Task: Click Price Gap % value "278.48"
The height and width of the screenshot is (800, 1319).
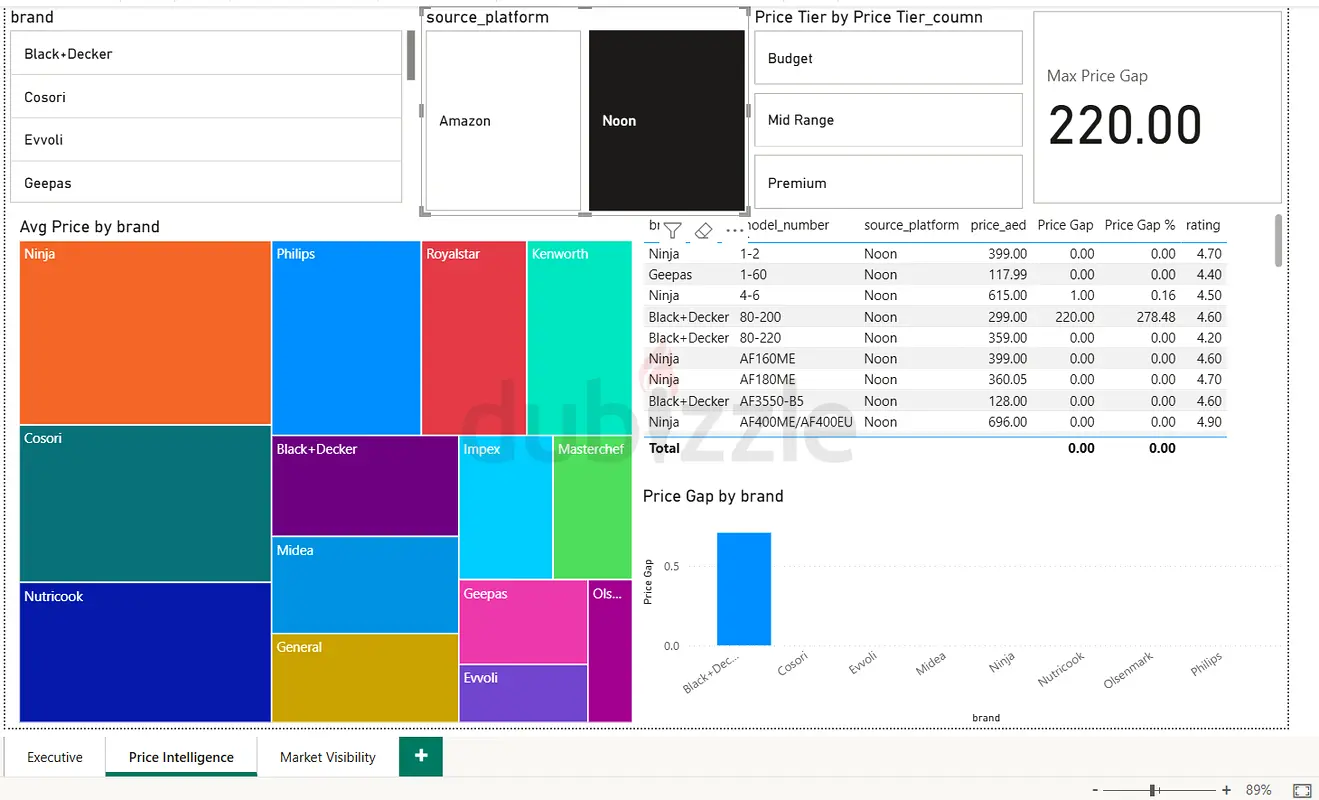Action: 1155,317
